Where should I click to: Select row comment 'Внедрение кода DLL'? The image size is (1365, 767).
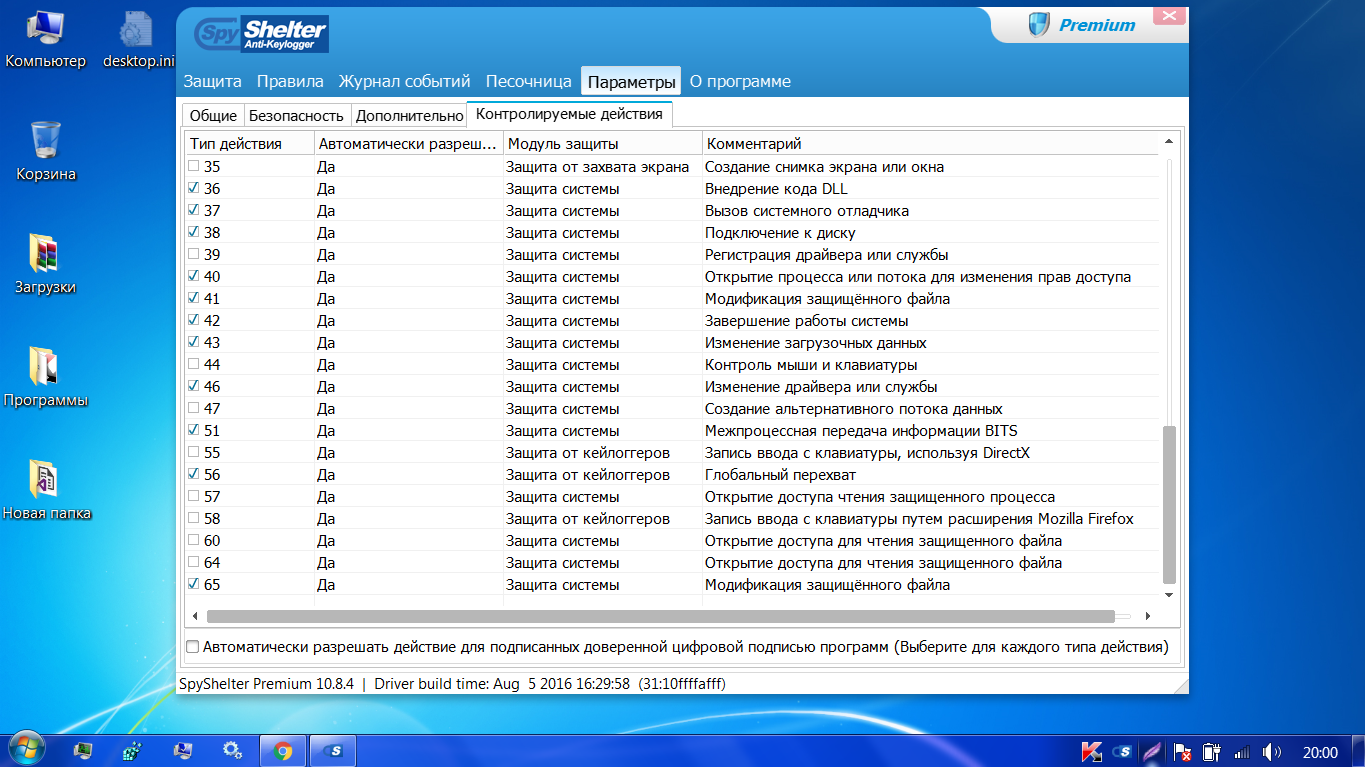(776, 188)
